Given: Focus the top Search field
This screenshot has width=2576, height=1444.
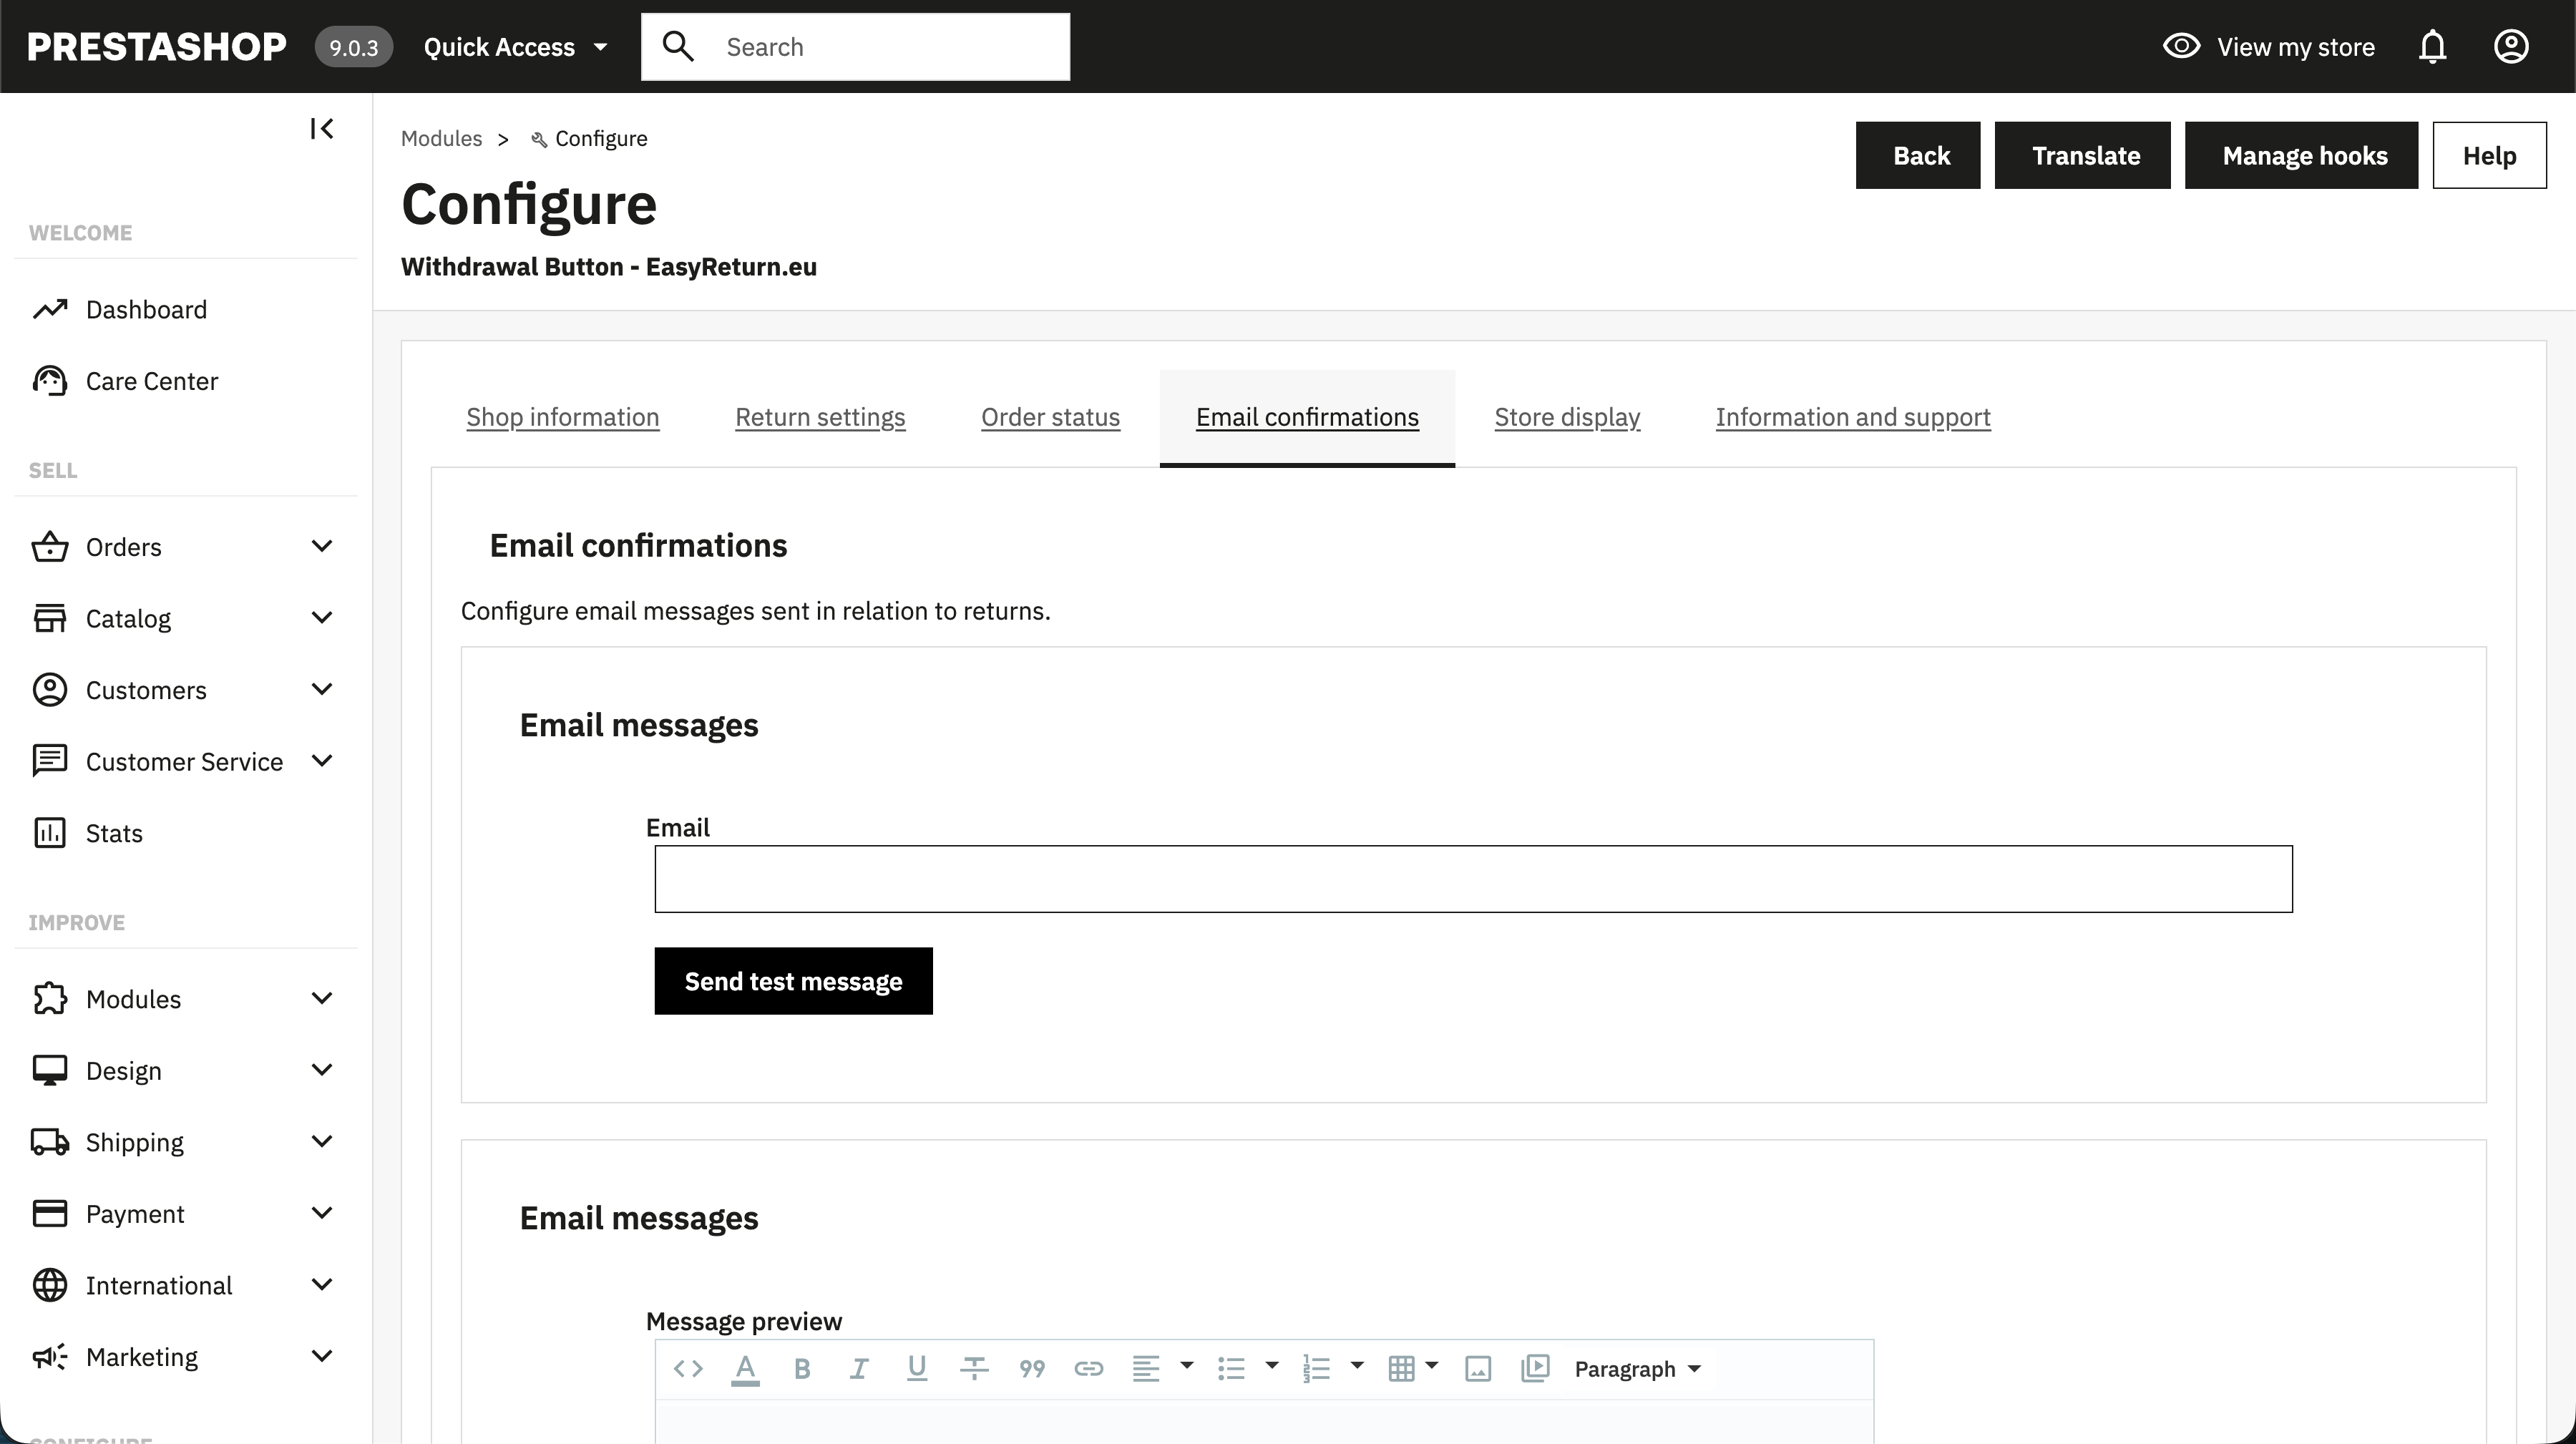Looking at the screenshot, I should (855, 46).
